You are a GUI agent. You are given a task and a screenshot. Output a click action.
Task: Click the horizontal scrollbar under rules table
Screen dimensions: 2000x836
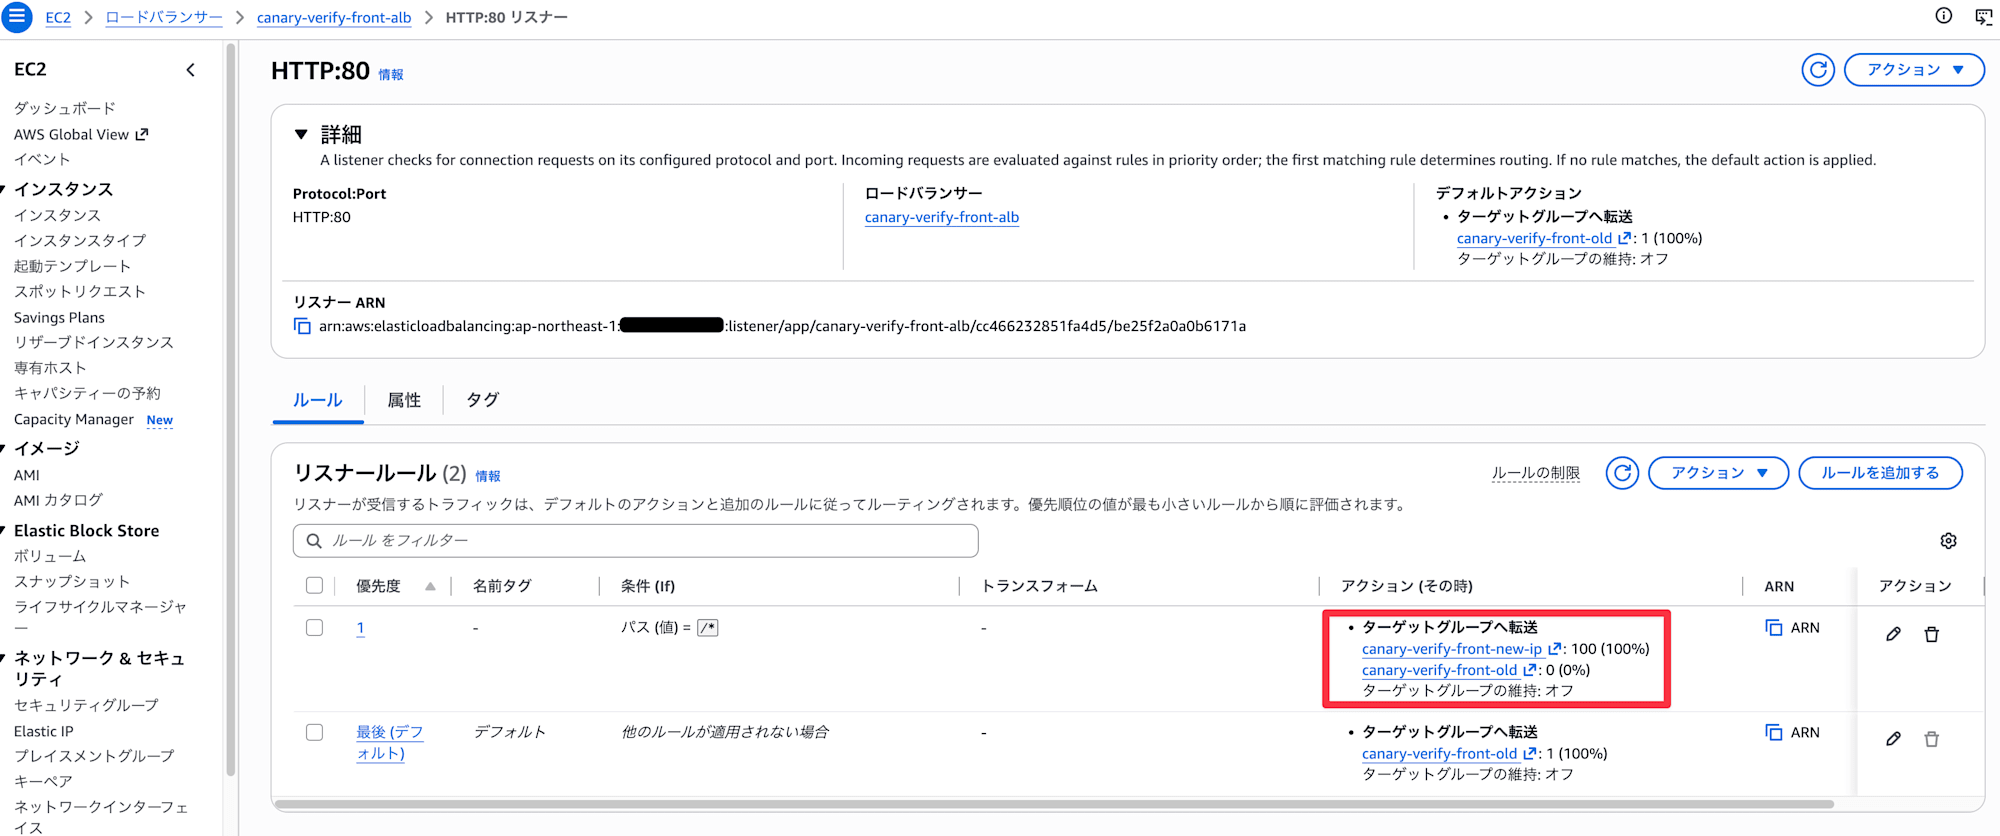1054,804
